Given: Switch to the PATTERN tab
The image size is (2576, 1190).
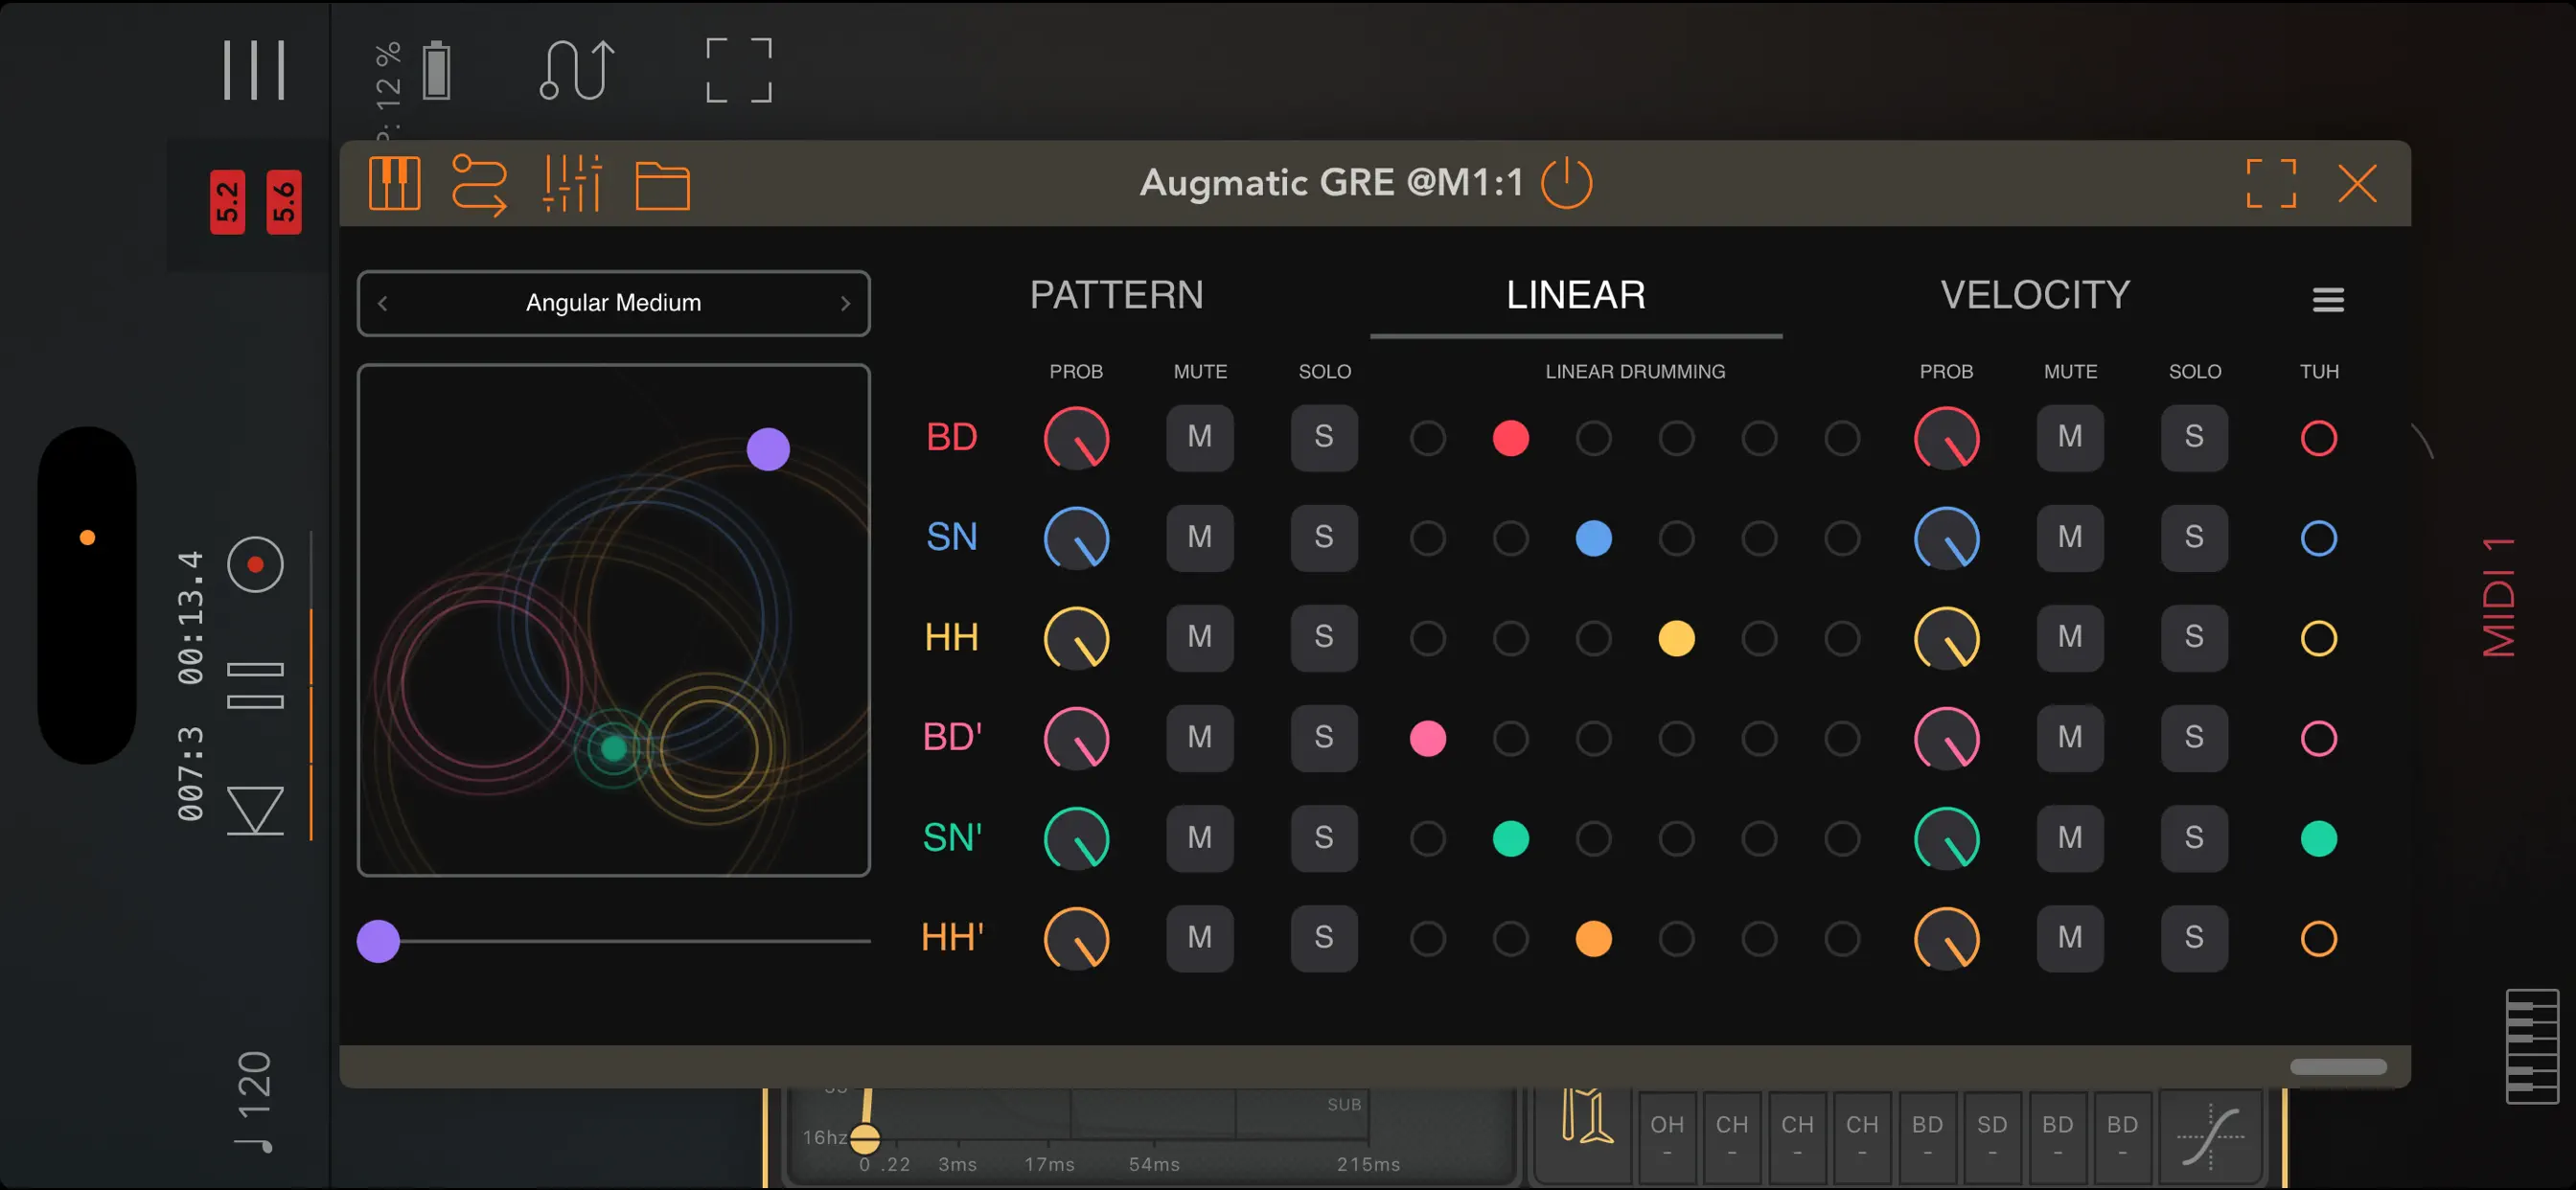Looking at the screenshot, I should pyautogui.click(x=1116, y=295).
